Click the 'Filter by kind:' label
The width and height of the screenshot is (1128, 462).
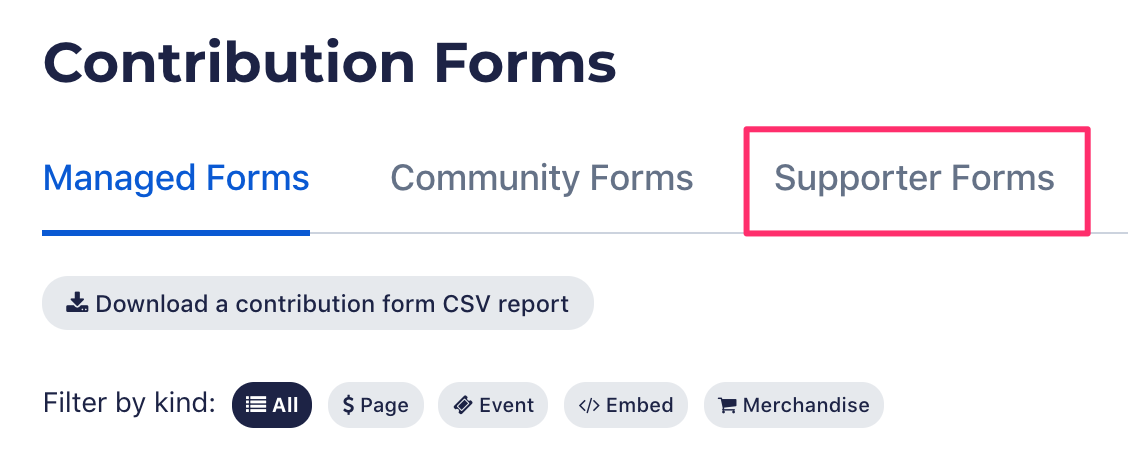coord(129,403)
